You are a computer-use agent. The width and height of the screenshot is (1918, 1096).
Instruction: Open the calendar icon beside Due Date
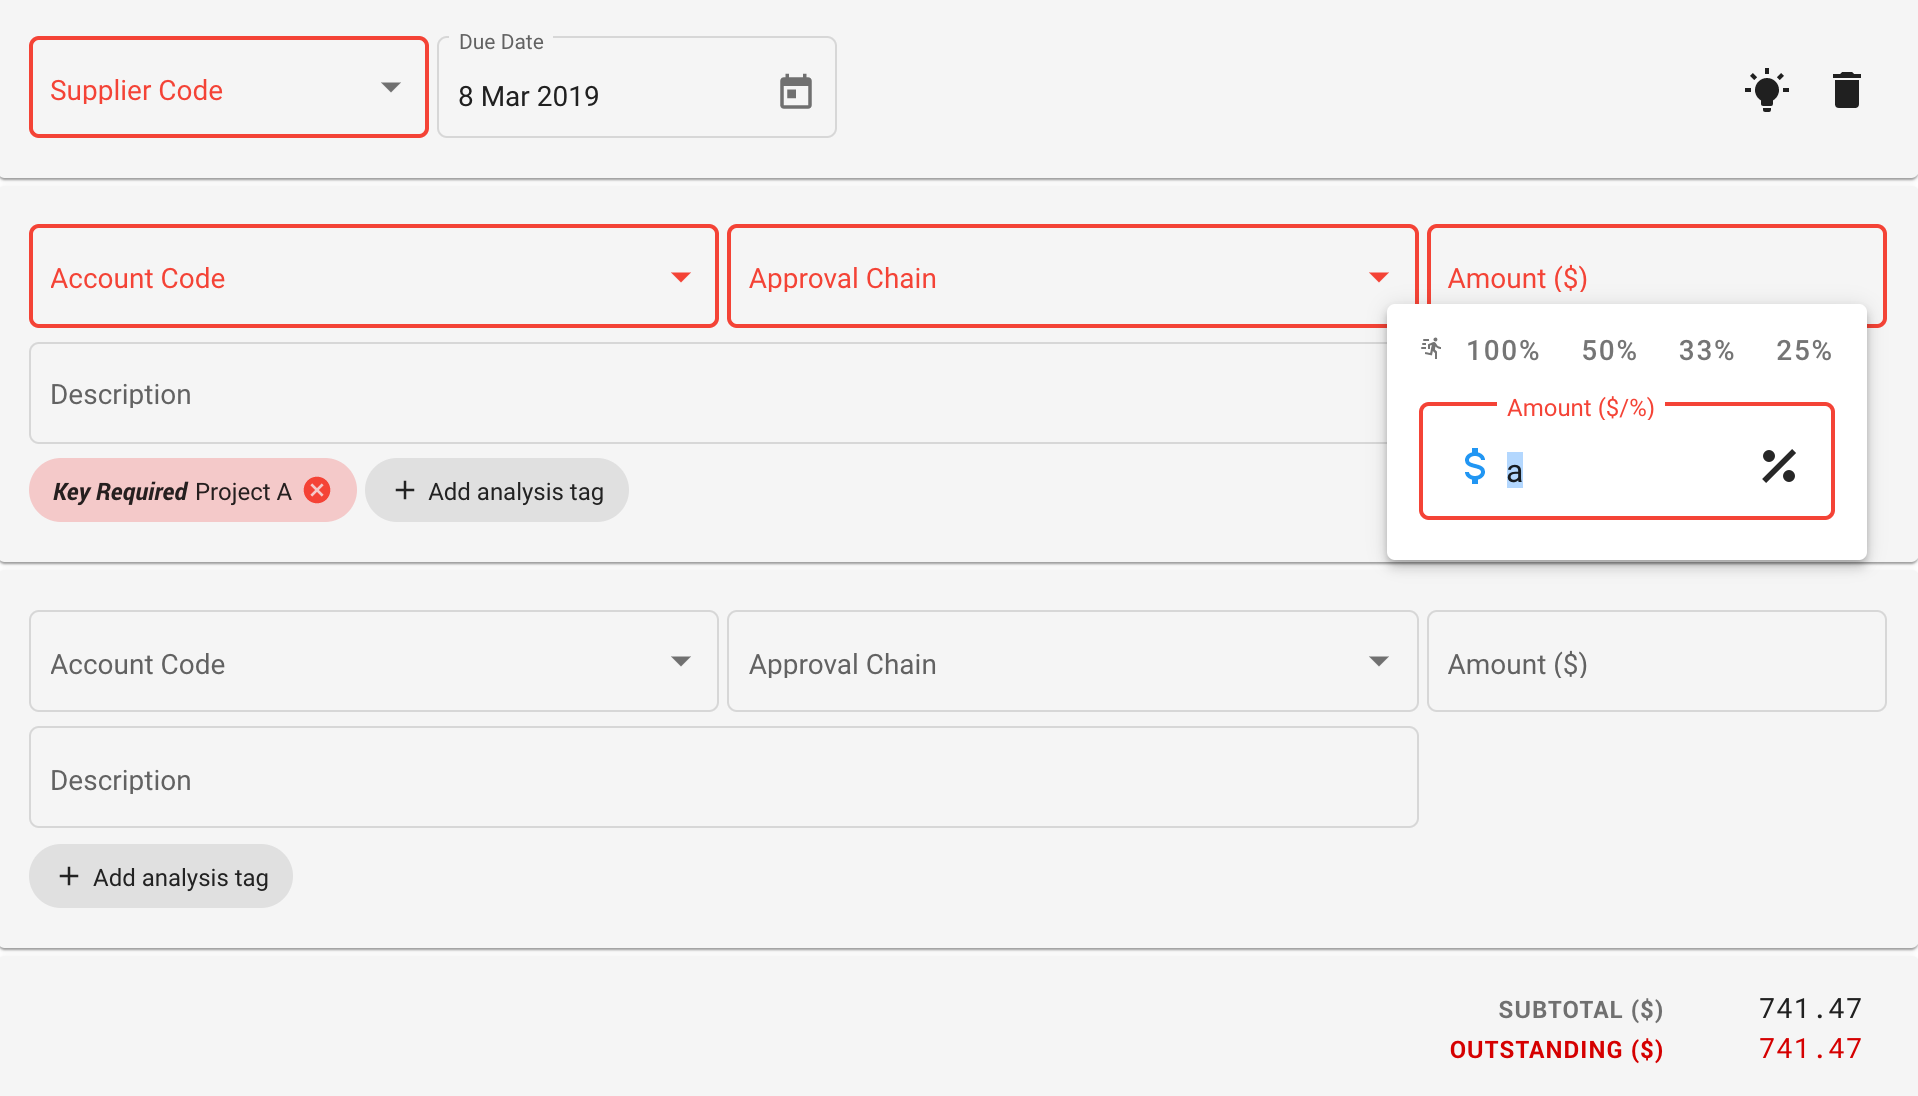(x=795, y=91)
